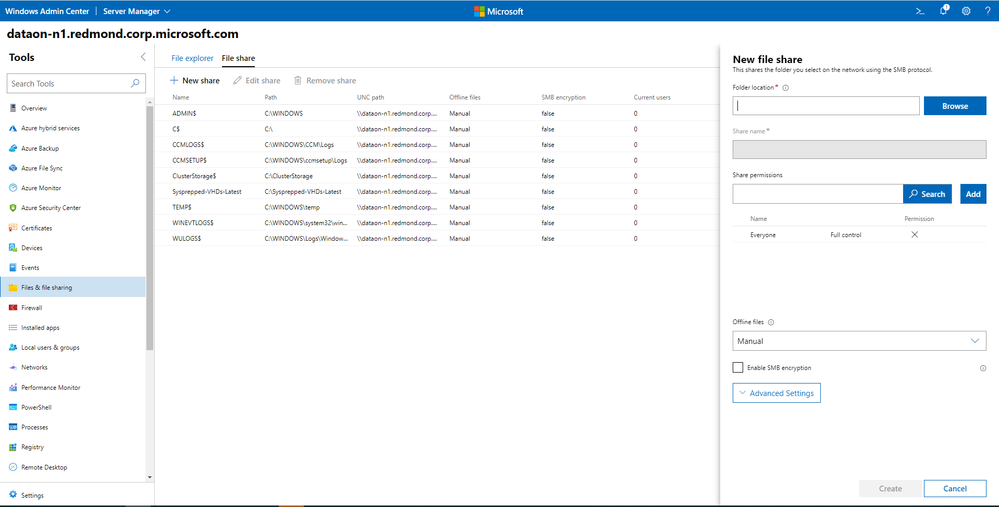Open the Processes icon
This screenshot has height=507, width=999.
coord(13,427)
